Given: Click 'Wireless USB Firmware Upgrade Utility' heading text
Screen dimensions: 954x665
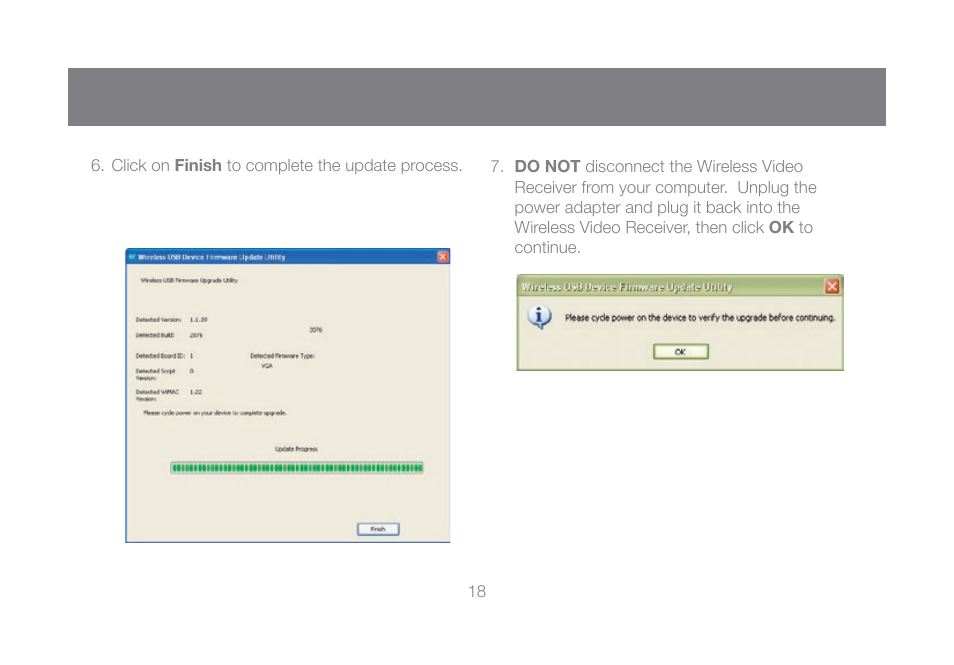Looking at the screenshot, I should click(189, 280).
